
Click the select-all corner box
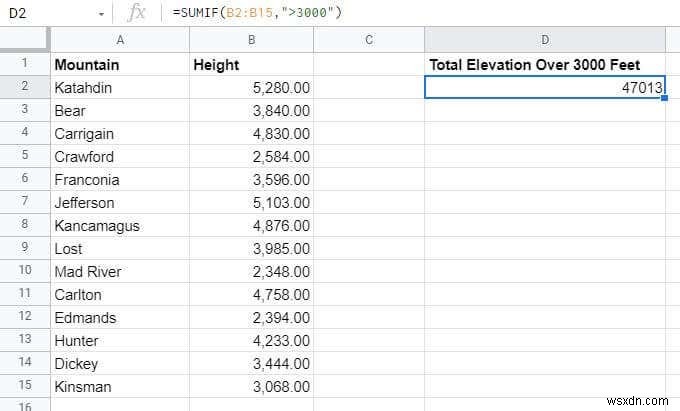25,40
